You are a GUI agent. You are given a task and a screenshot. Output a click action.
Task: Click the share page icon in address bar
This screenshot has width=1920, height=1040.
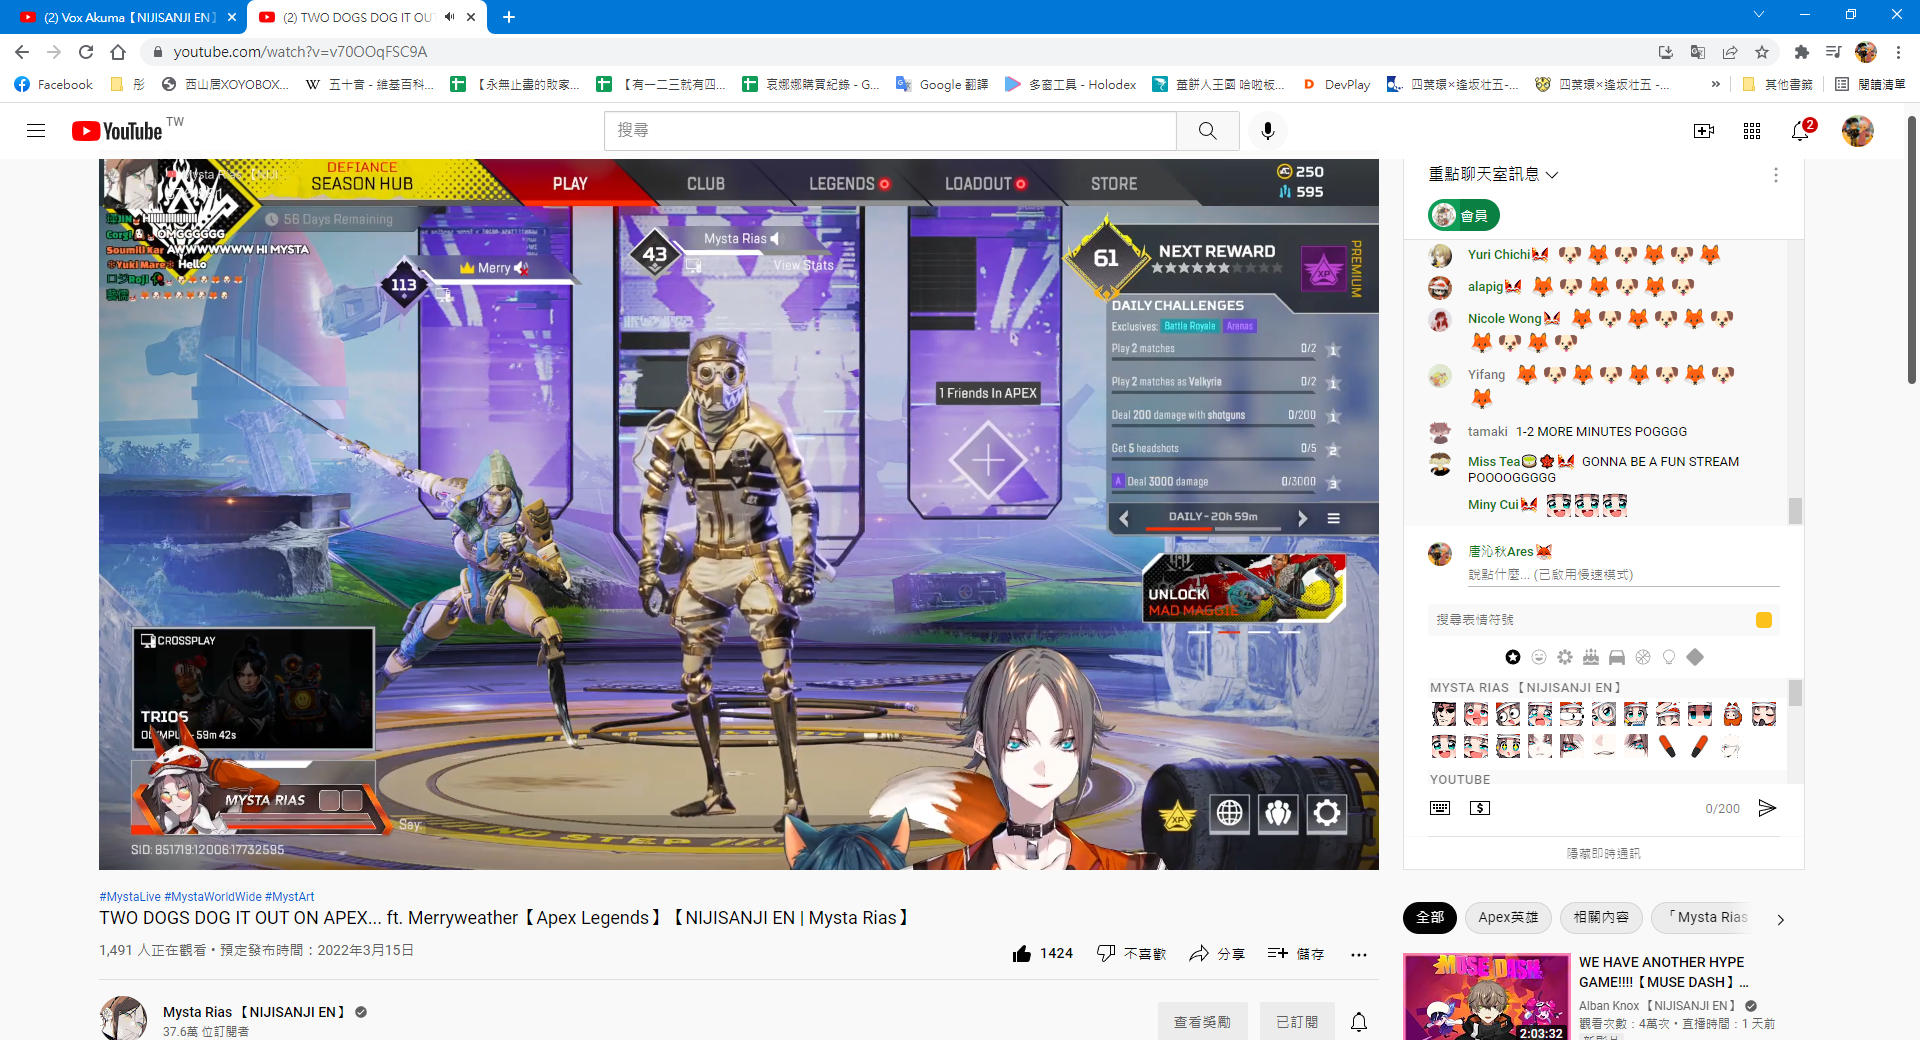[x=1730, y=52]
